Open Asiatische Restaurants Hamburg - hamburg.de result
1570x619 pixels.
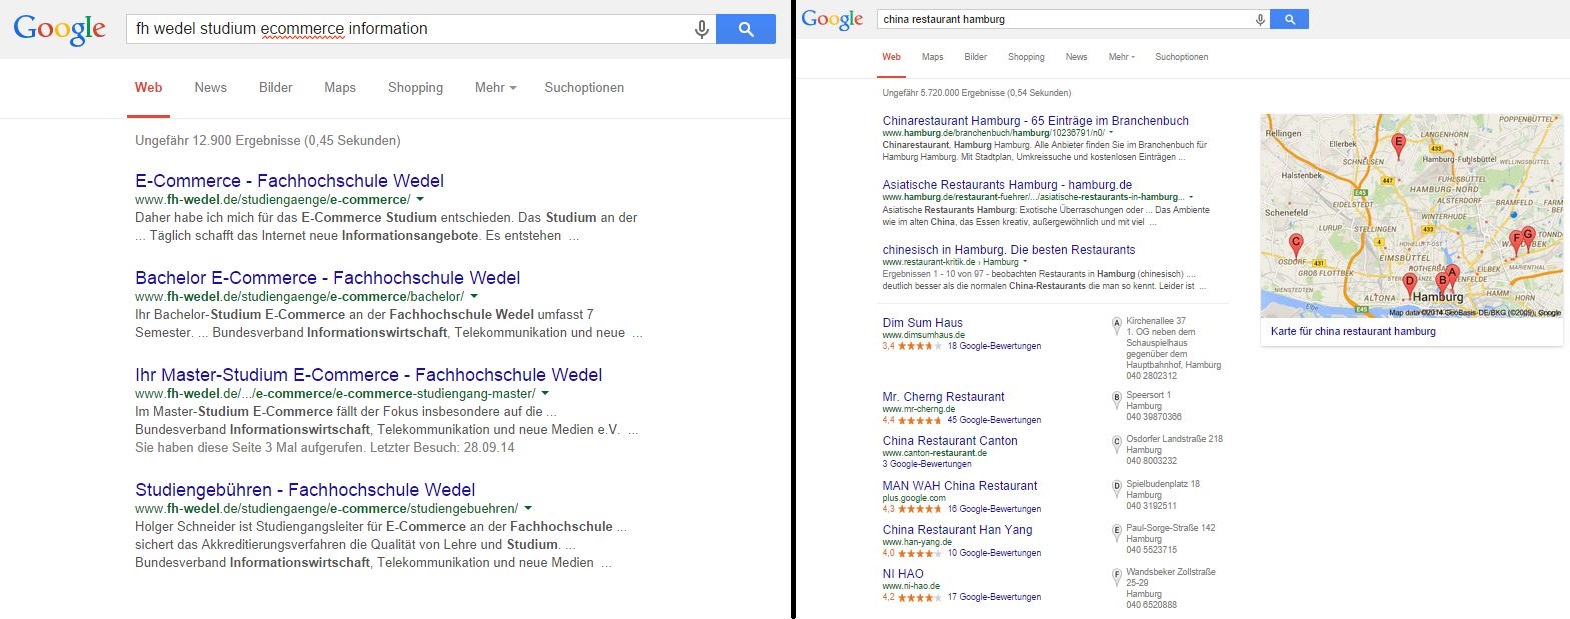(1007, 185)
